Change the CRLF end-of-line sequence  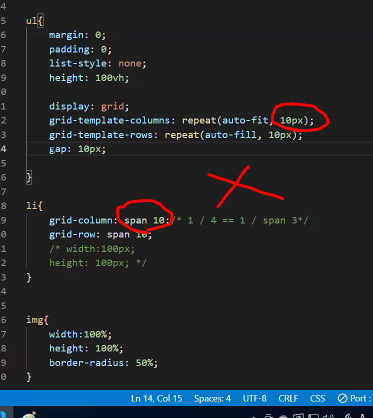point(288,398)
